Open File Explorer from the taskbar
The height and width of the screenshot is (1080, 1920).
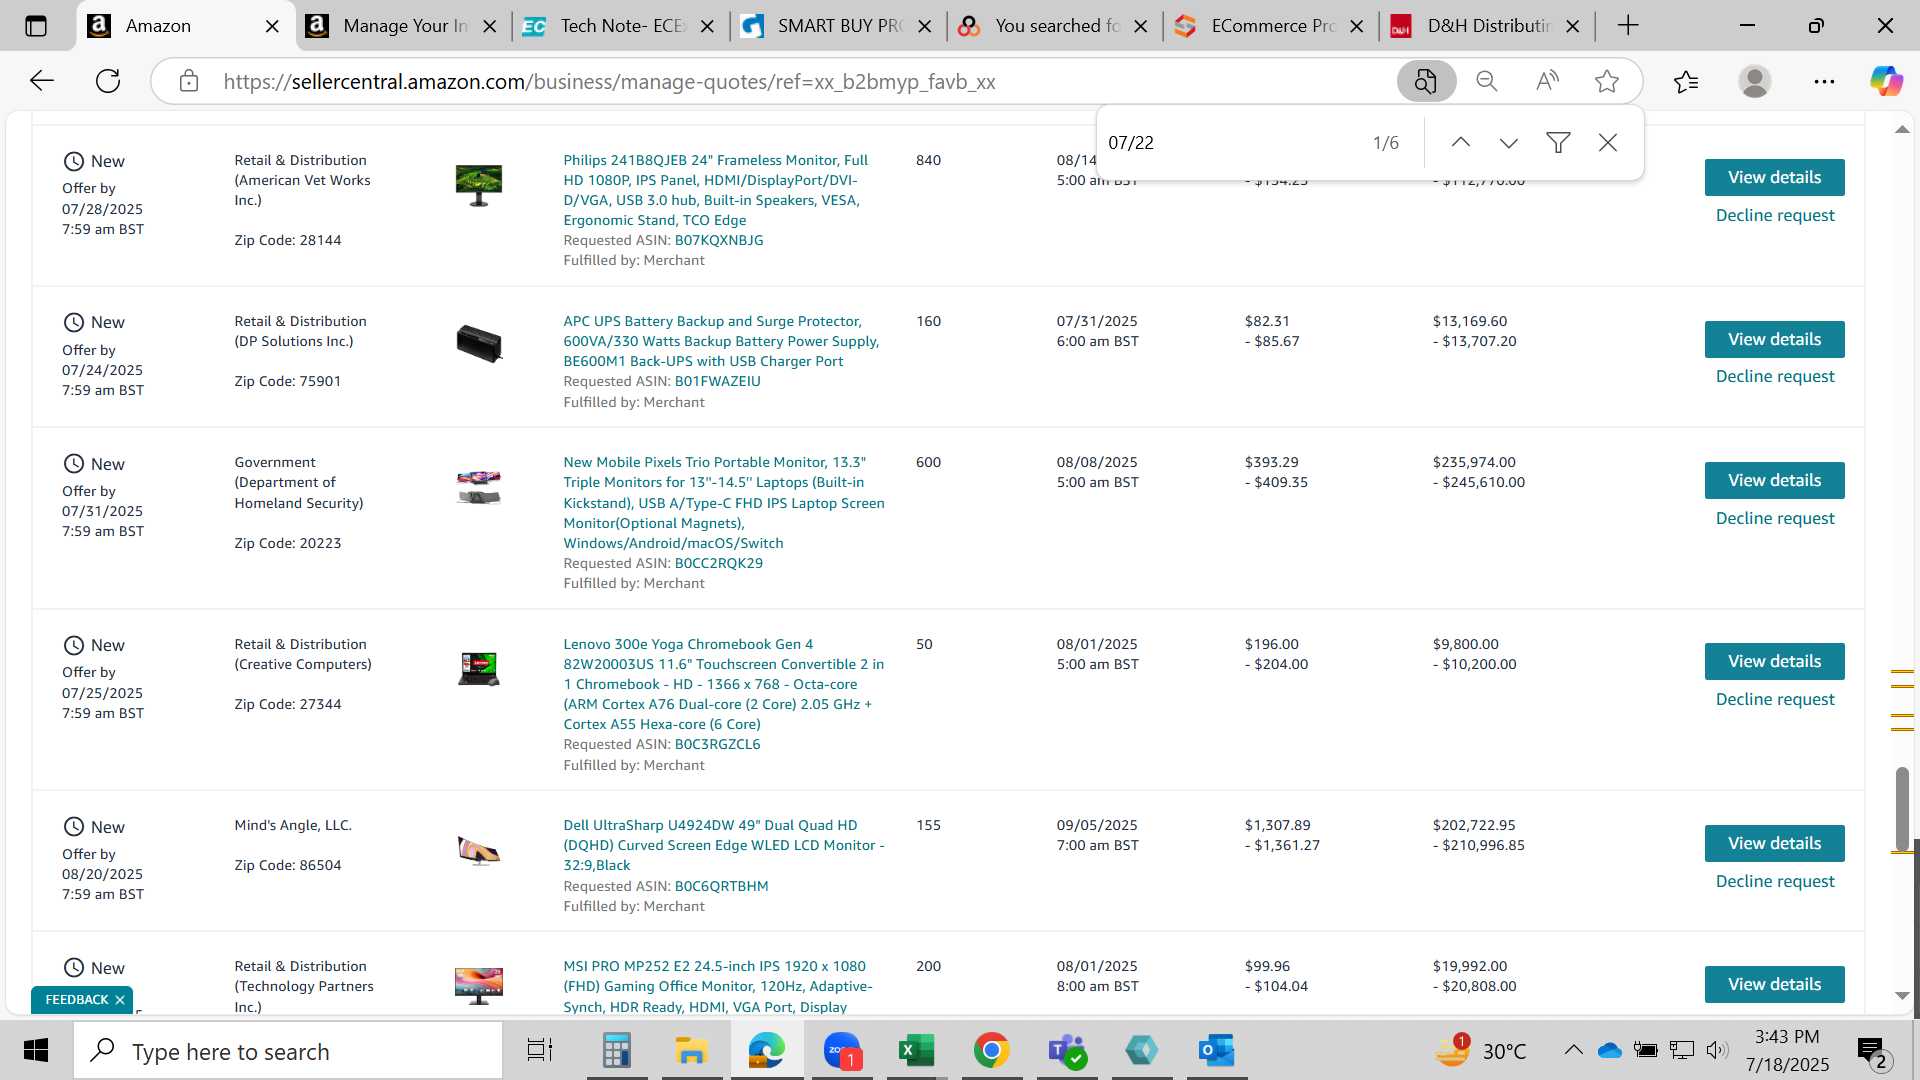(691, 1051)
